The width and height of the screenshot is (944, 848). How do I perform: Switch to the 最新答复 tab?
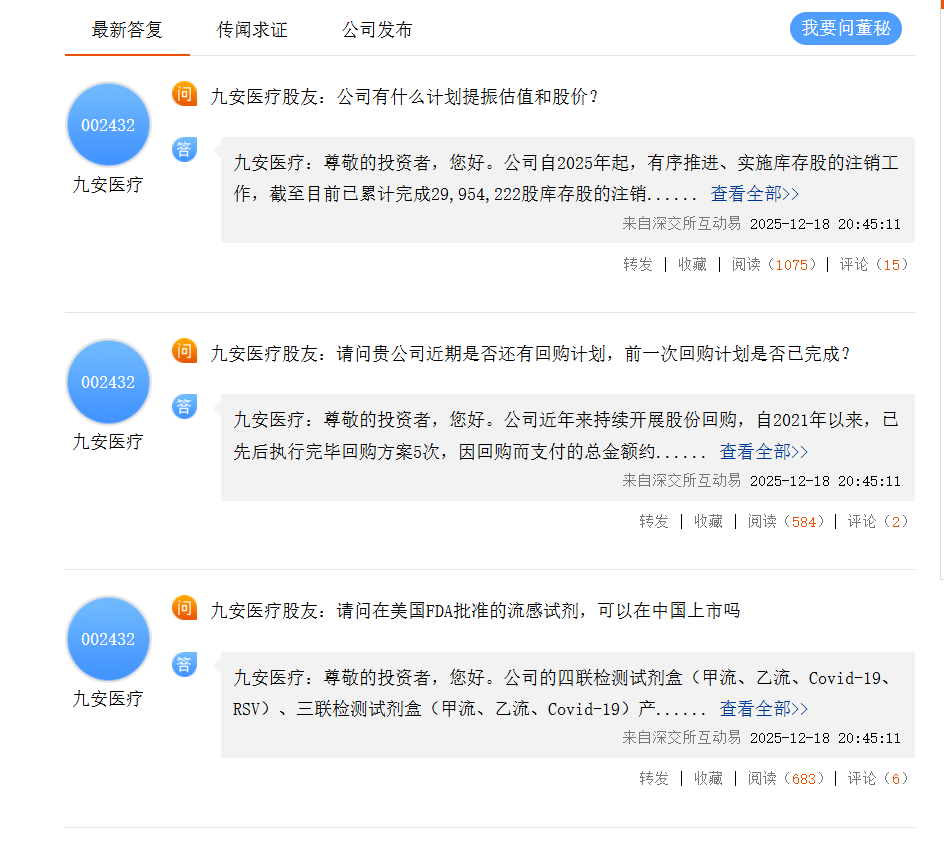point(127,29)
